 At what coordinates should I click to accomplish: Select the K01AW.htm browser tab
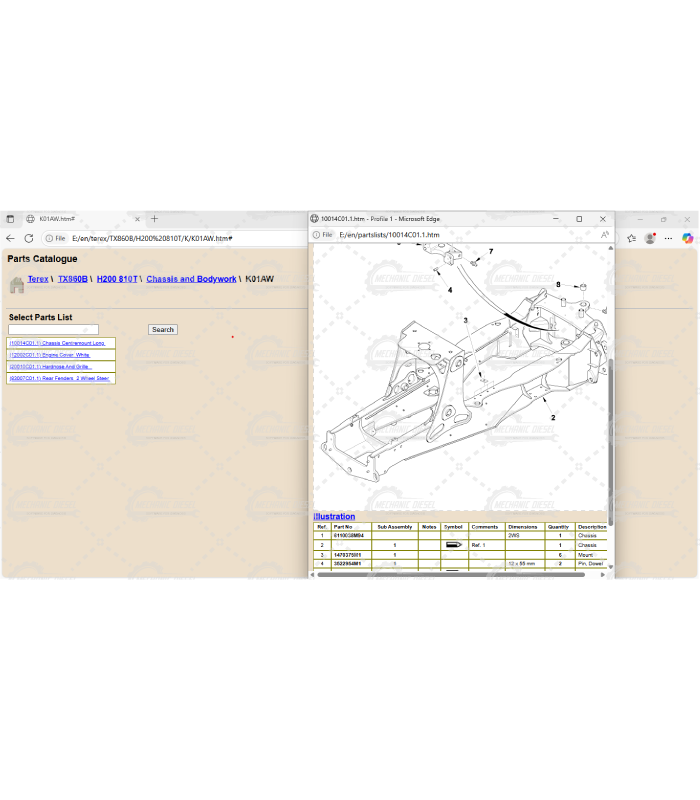click(80, 219)
